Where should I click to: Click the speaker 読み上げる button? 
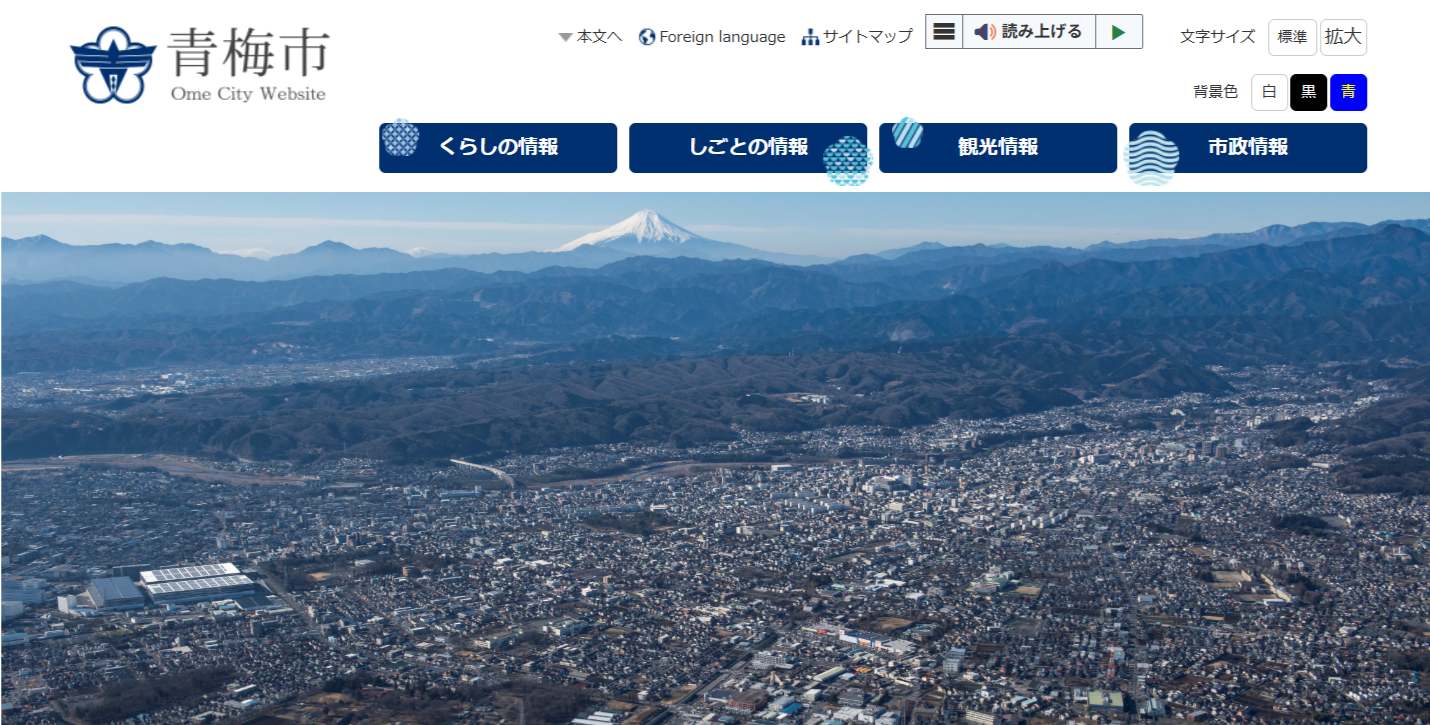[1029, 32]
